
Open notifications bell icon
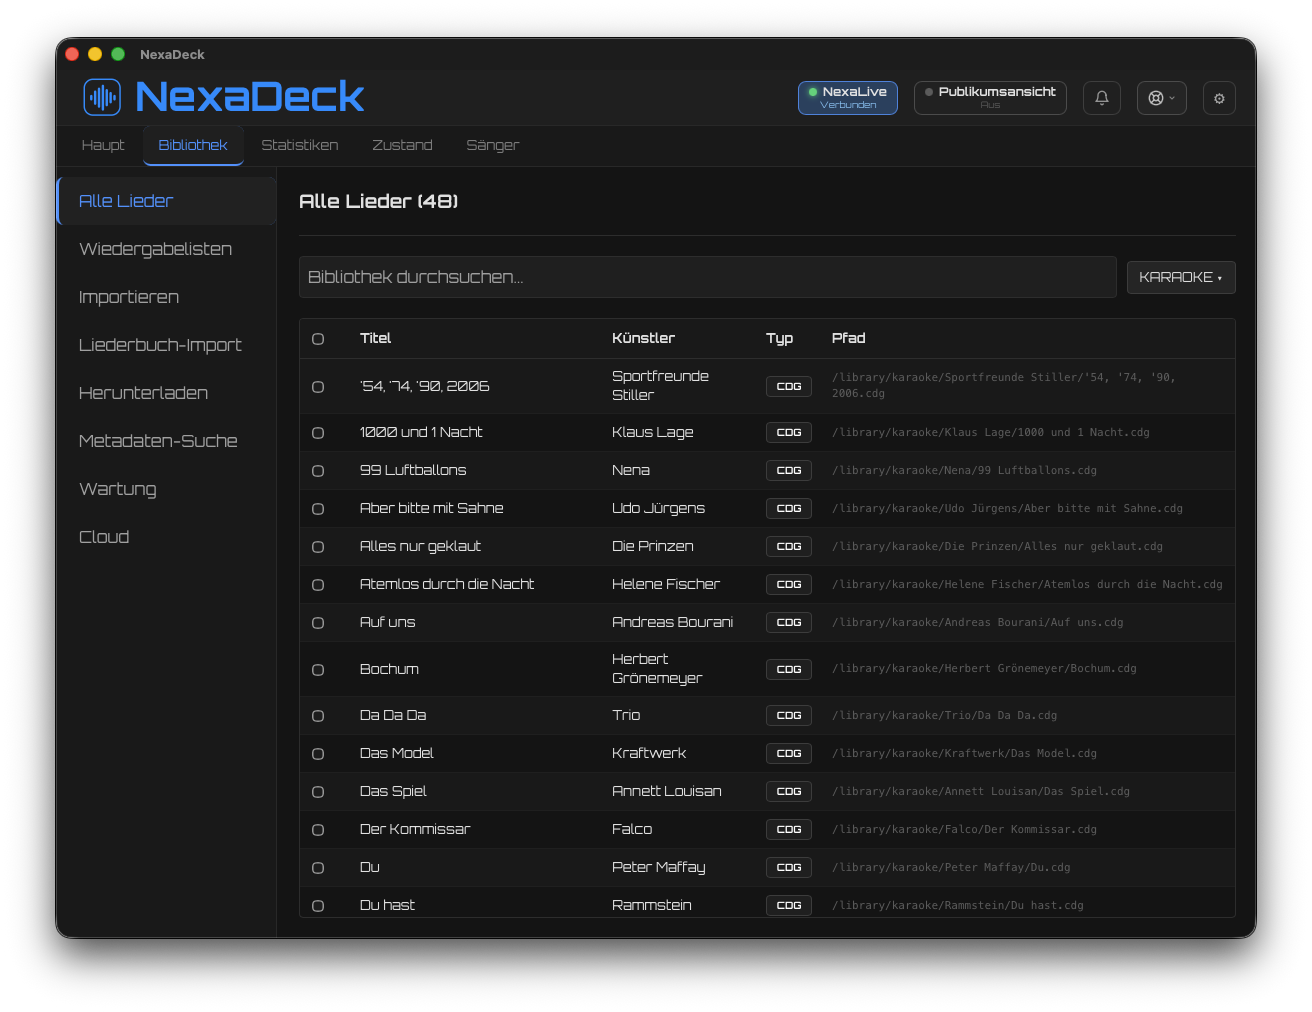click(x=1102, y=98)
